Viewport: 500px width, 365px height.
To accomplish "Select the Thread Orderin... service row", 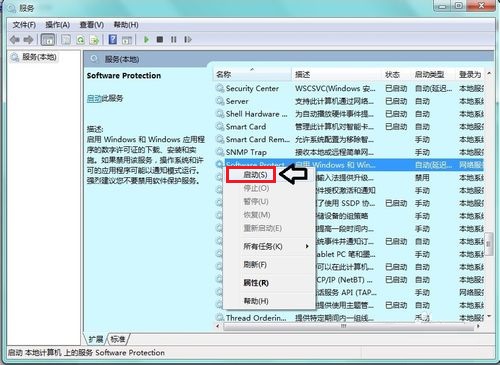I will point(349,318).
